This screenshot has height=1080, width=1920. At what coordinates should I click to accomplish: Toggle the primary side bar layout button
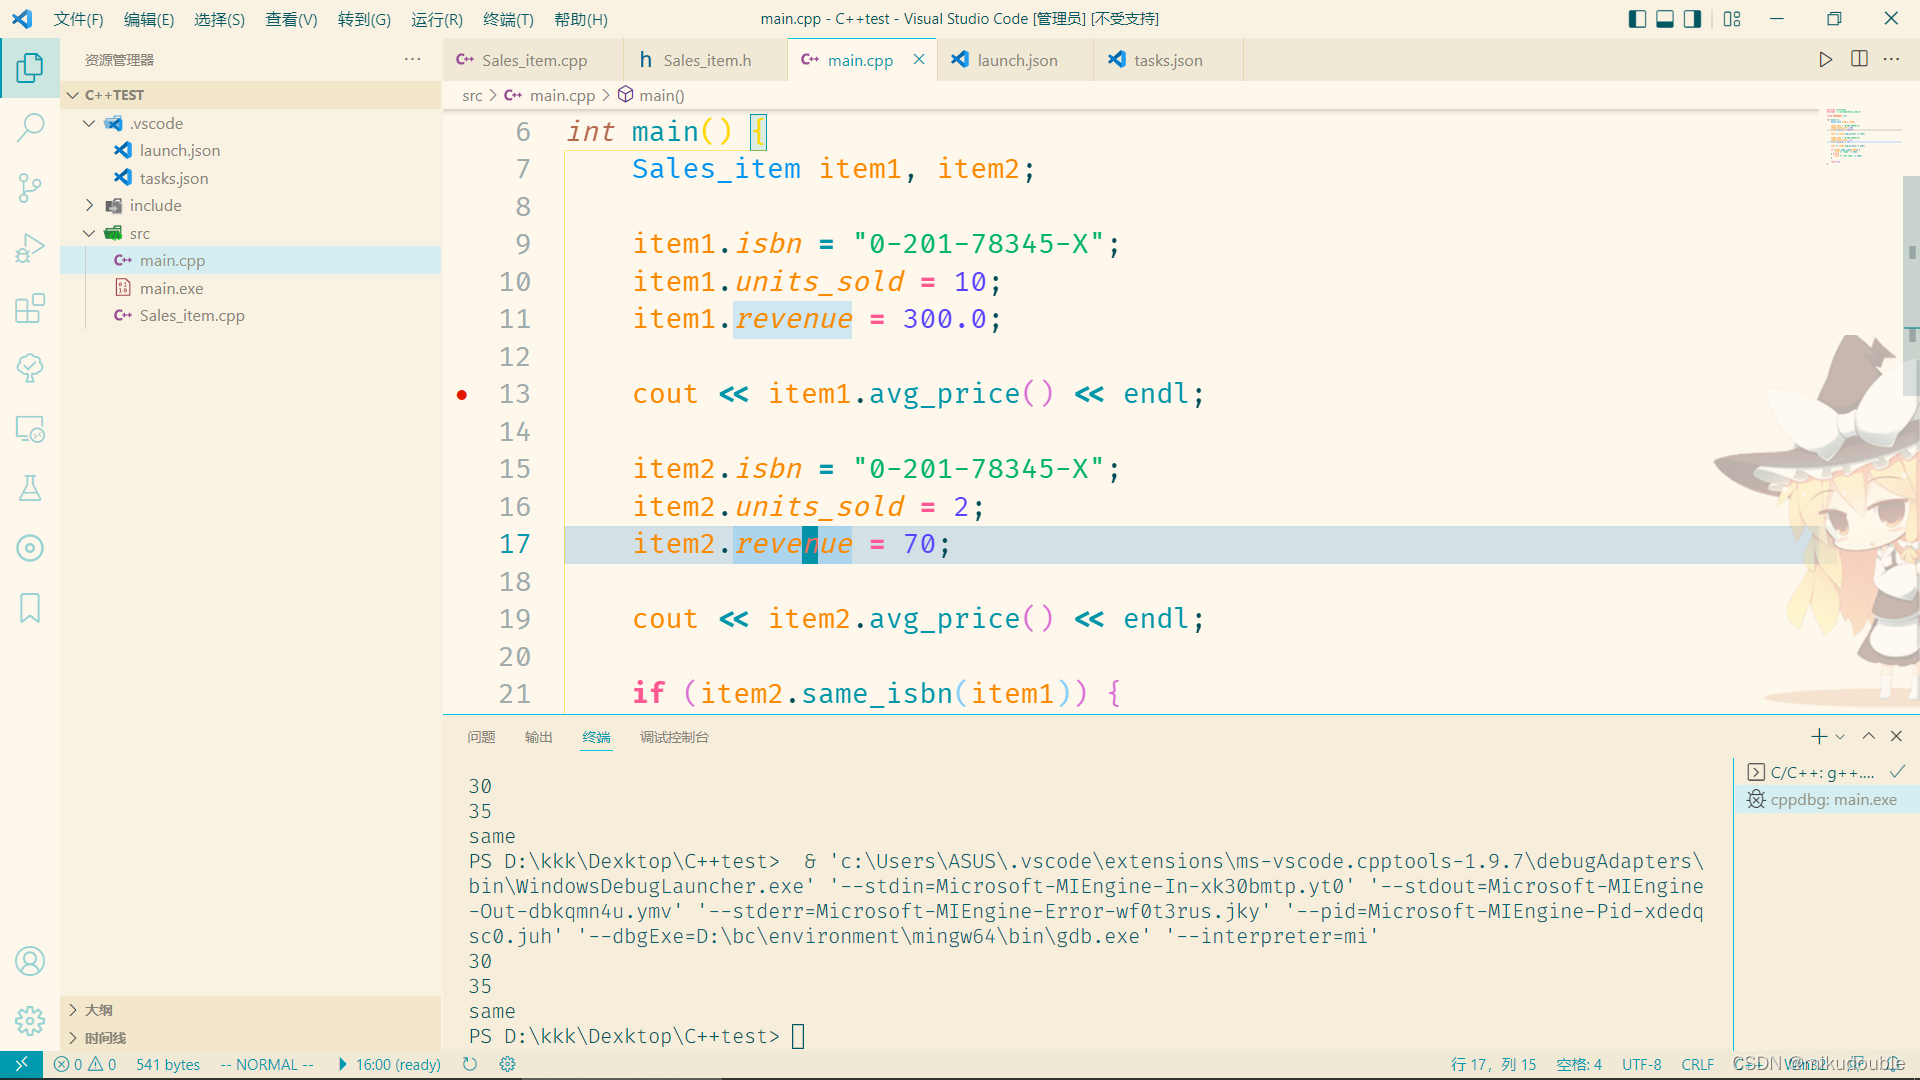point(1637,19)
